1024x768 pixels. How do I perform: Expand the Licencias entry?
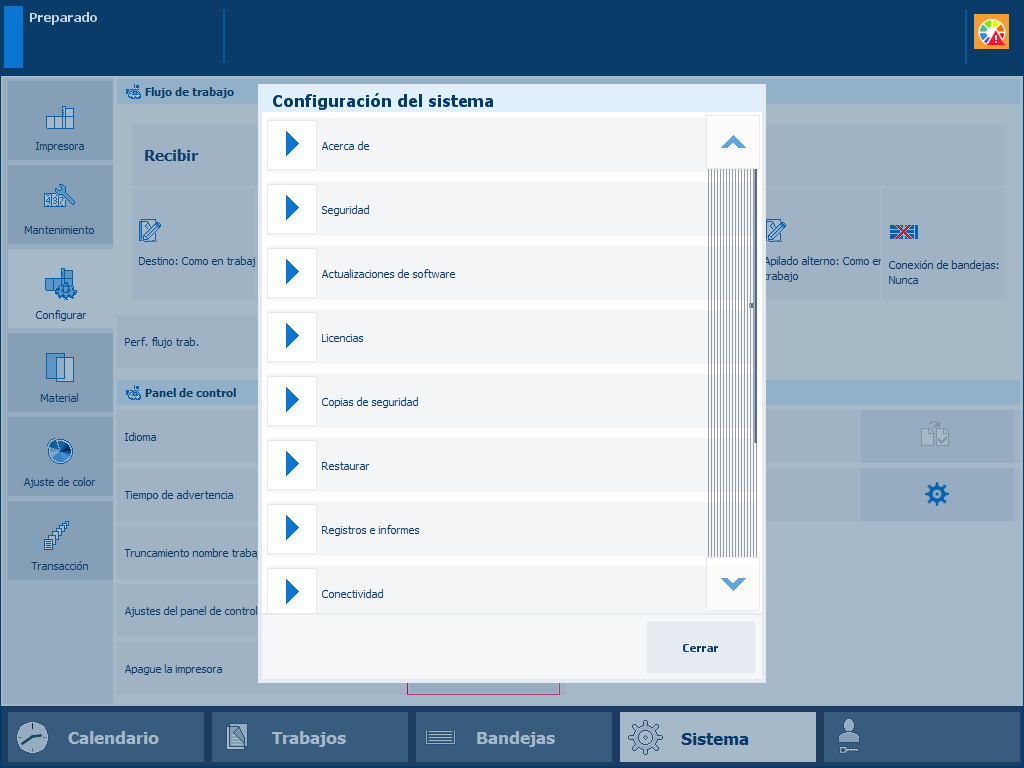(292, 336)
